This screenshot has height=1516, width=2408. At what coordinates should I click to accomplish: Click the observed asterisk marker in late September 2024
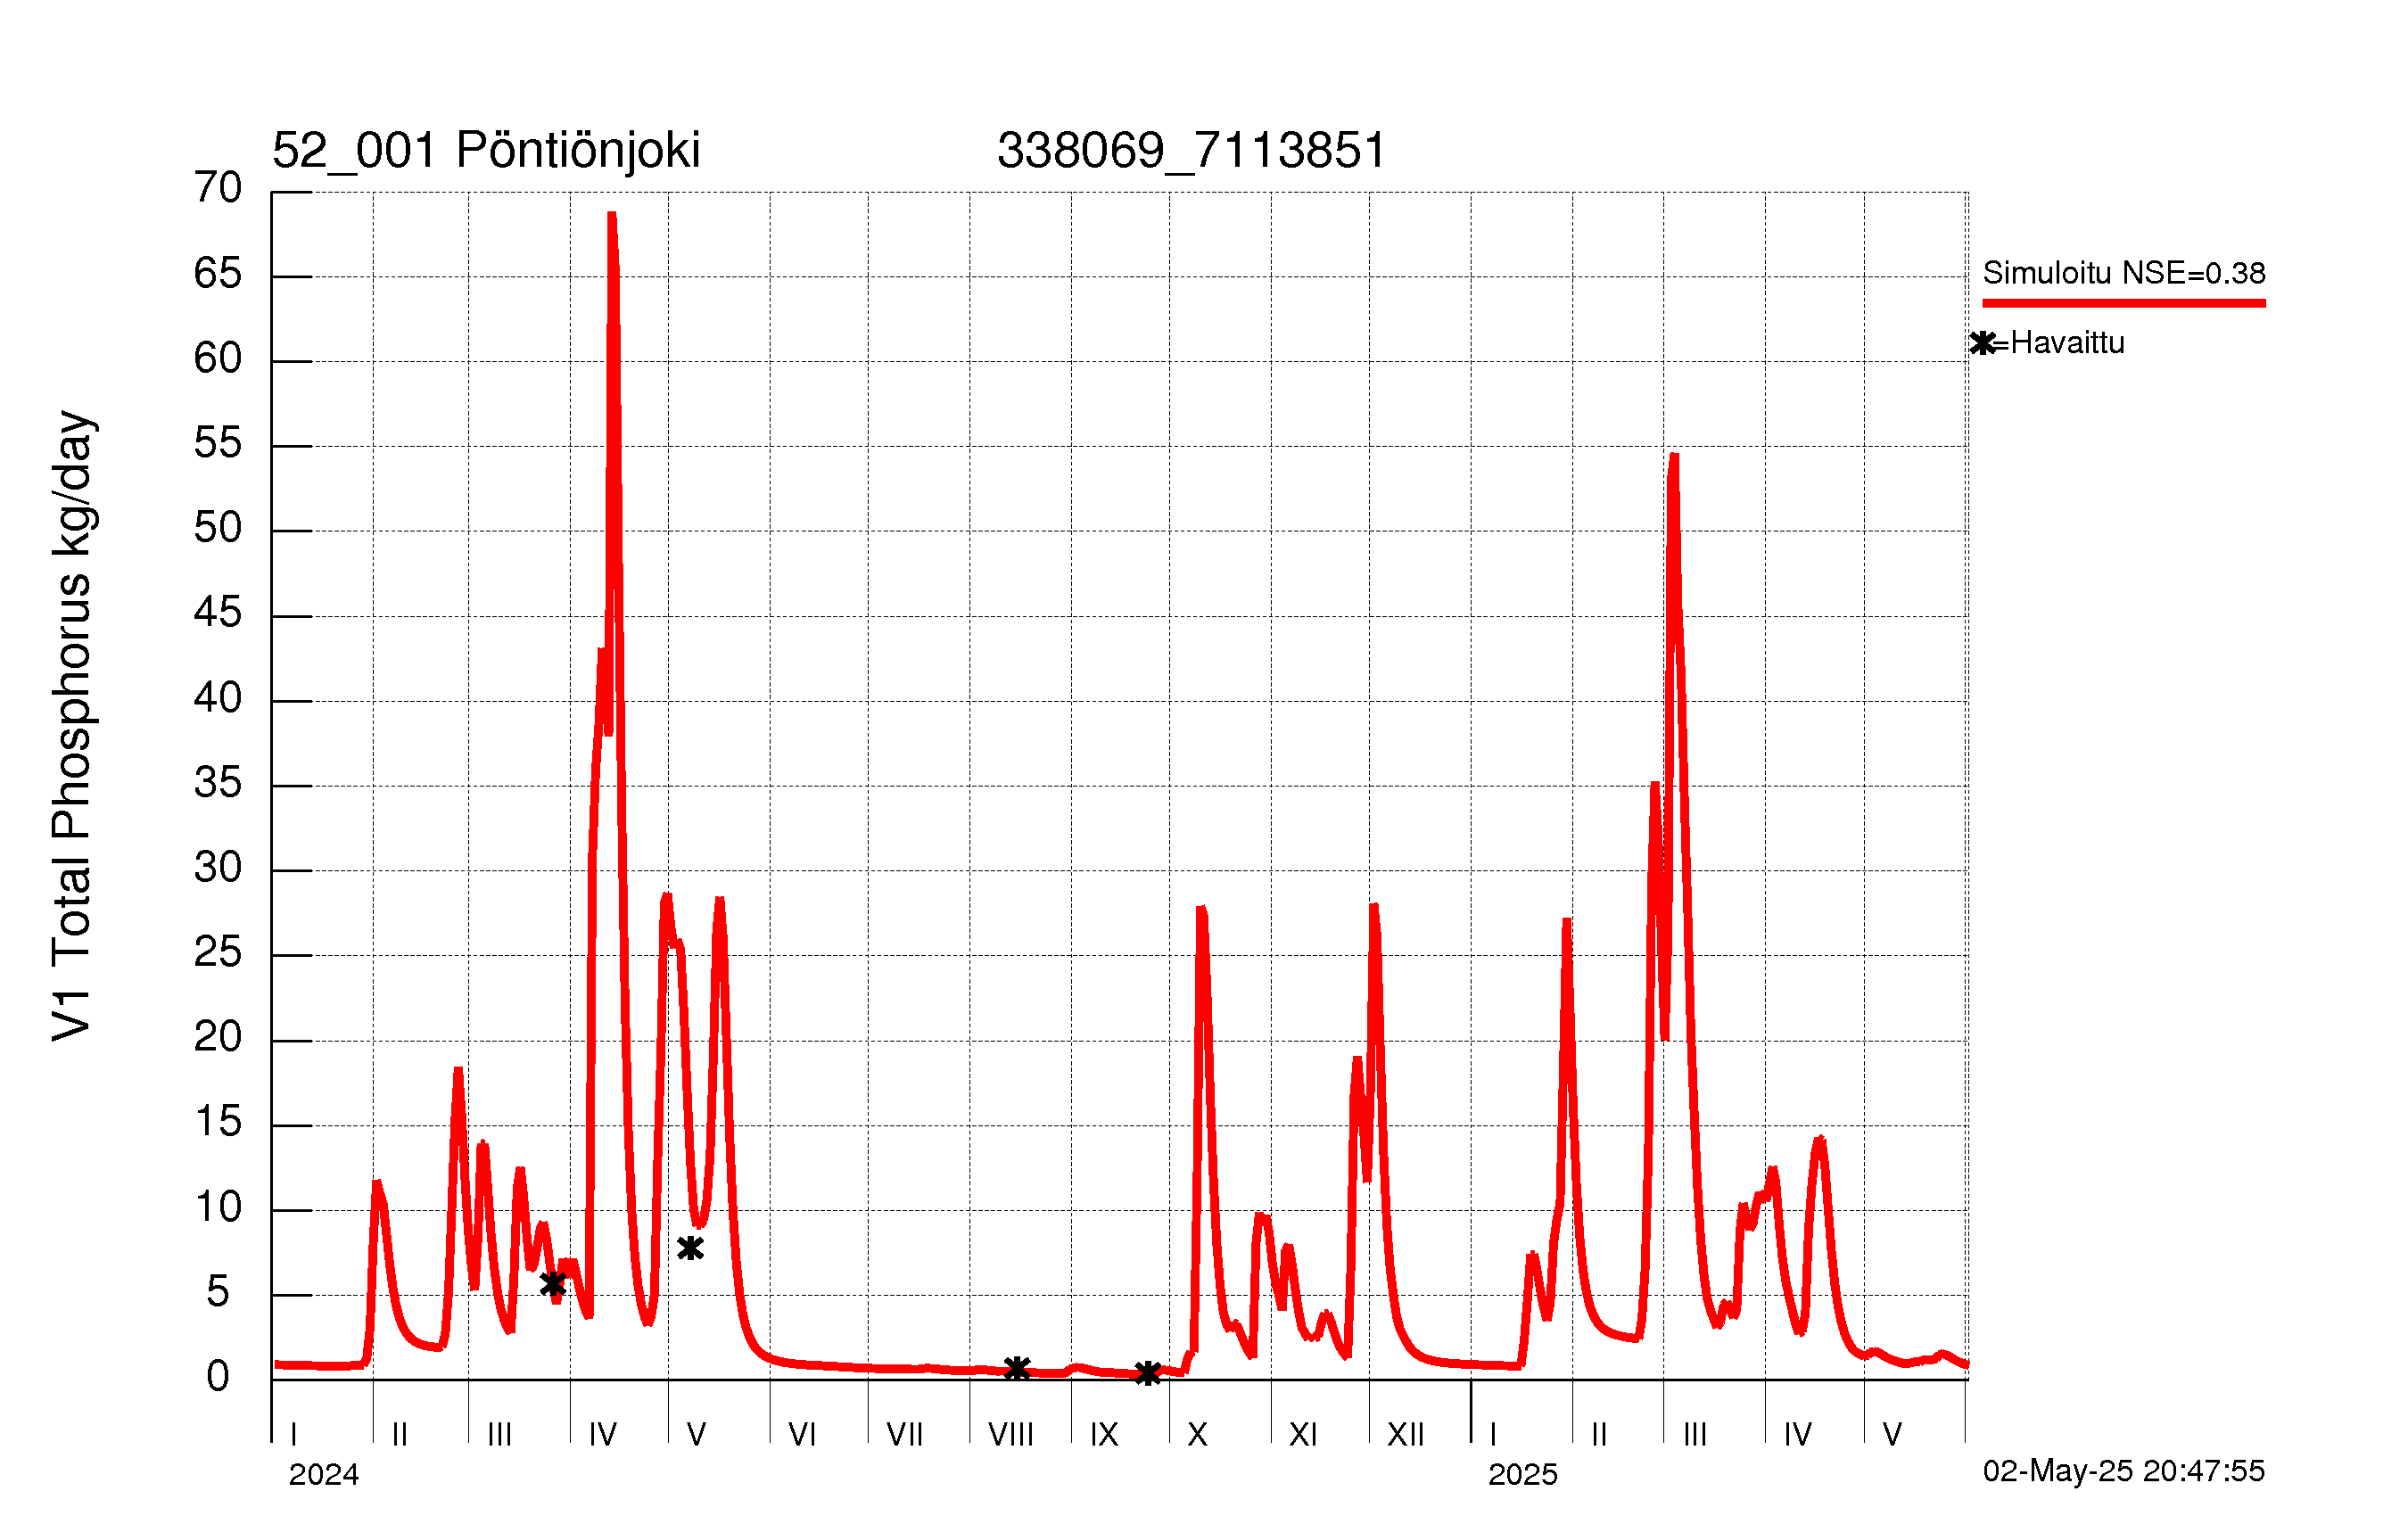point(1148,1373)
